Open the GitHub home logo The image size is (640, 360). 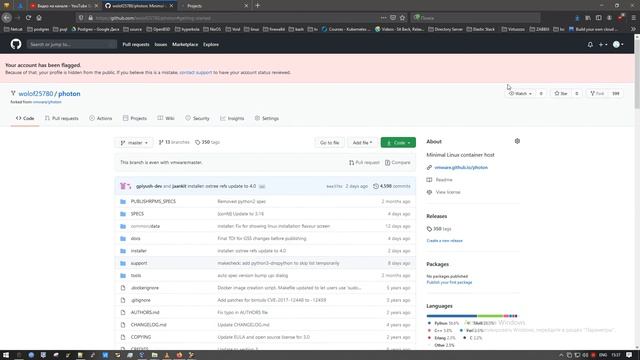pos(16,44)
